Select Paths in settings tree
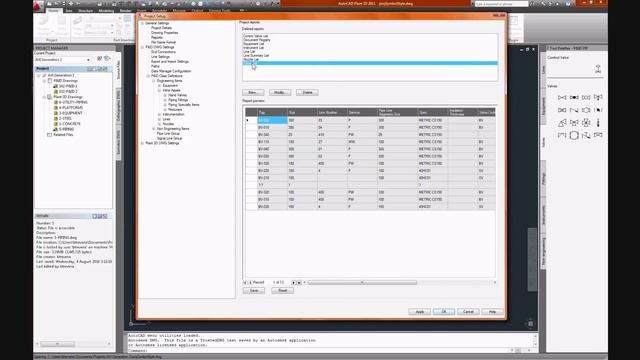Viewport: 640px width, 360px height. (155, 66)
